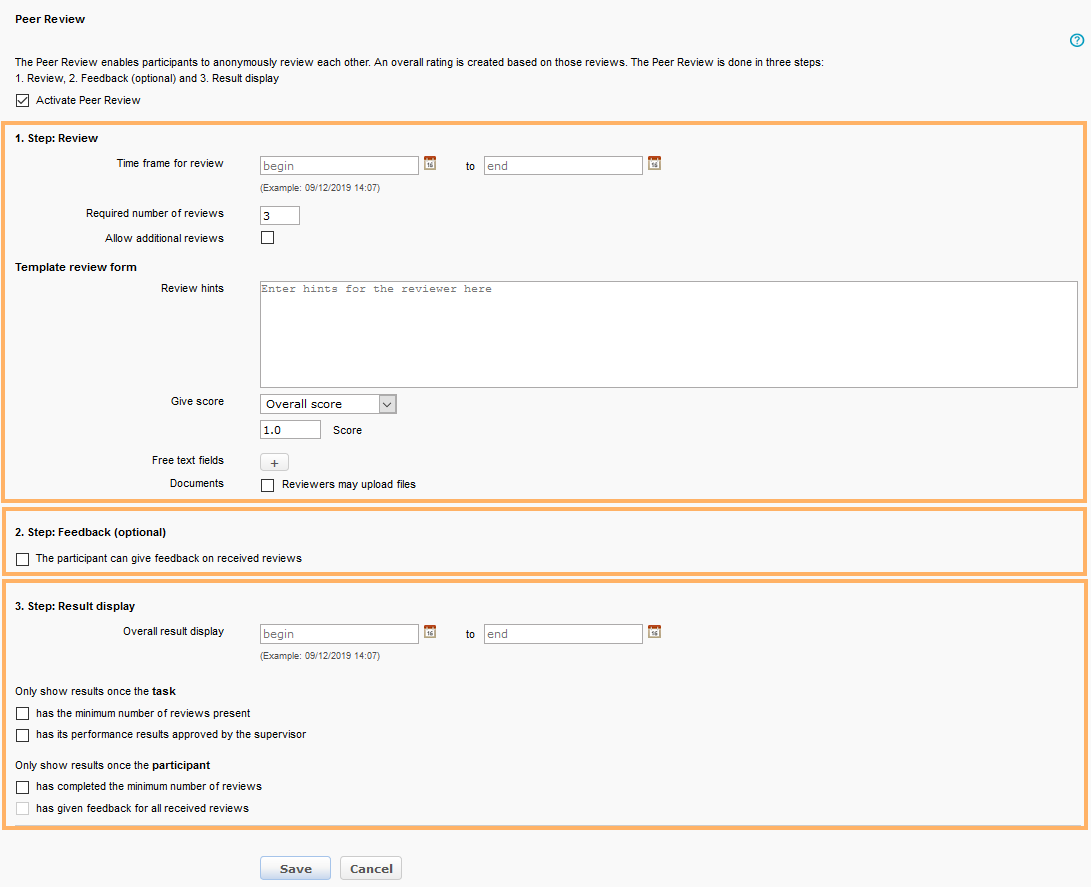Check participant completed minimum reviews option
This screenshot has width=1091, height=887.
[x=22, y=787]
